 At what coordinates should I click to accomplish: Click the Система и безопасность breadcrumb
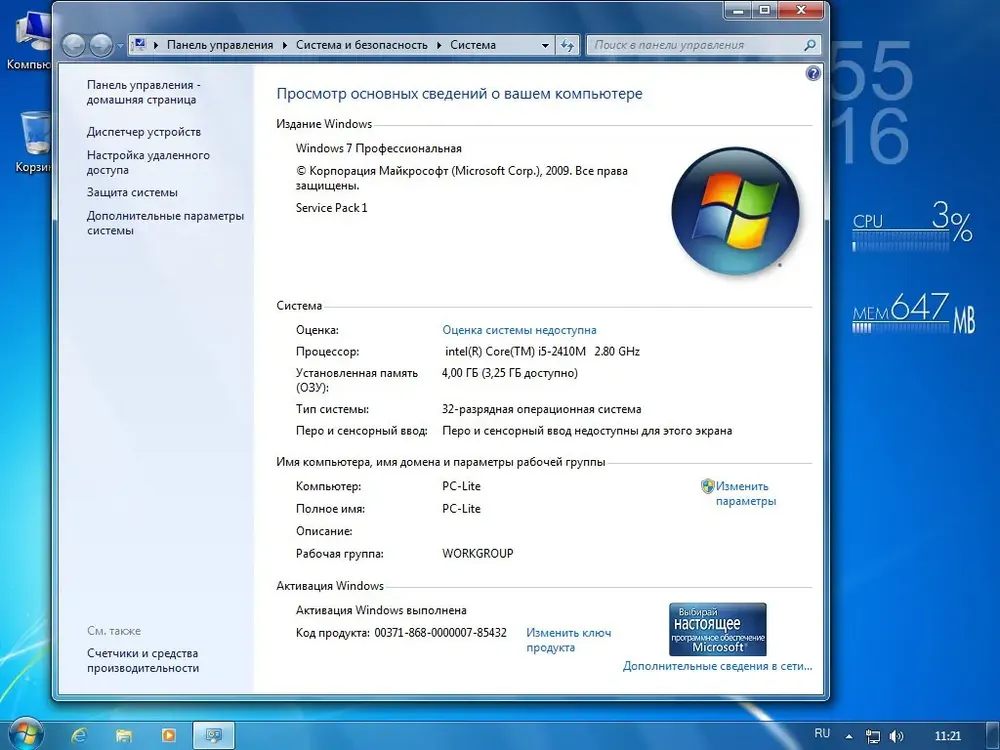coord(362,45)
